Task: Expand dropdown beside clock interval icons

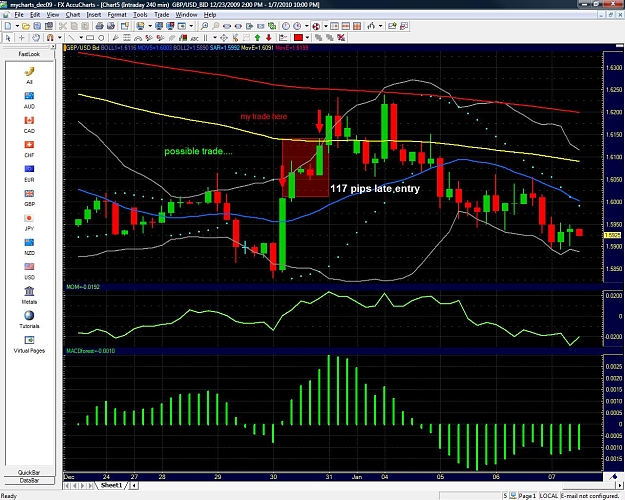Action: click(x=307, y=26)
